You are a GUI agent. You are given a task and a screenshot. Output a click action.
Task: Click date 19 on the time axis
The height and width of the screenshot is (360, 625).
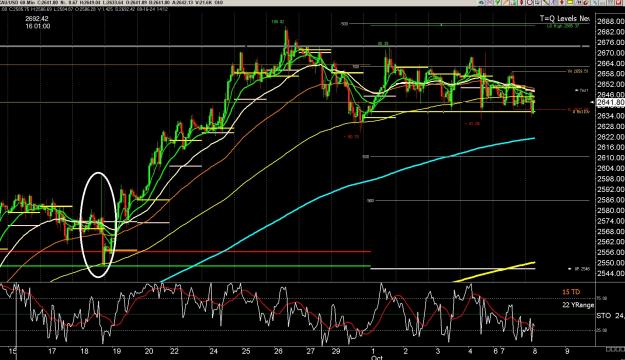click(x=116, y=351)
